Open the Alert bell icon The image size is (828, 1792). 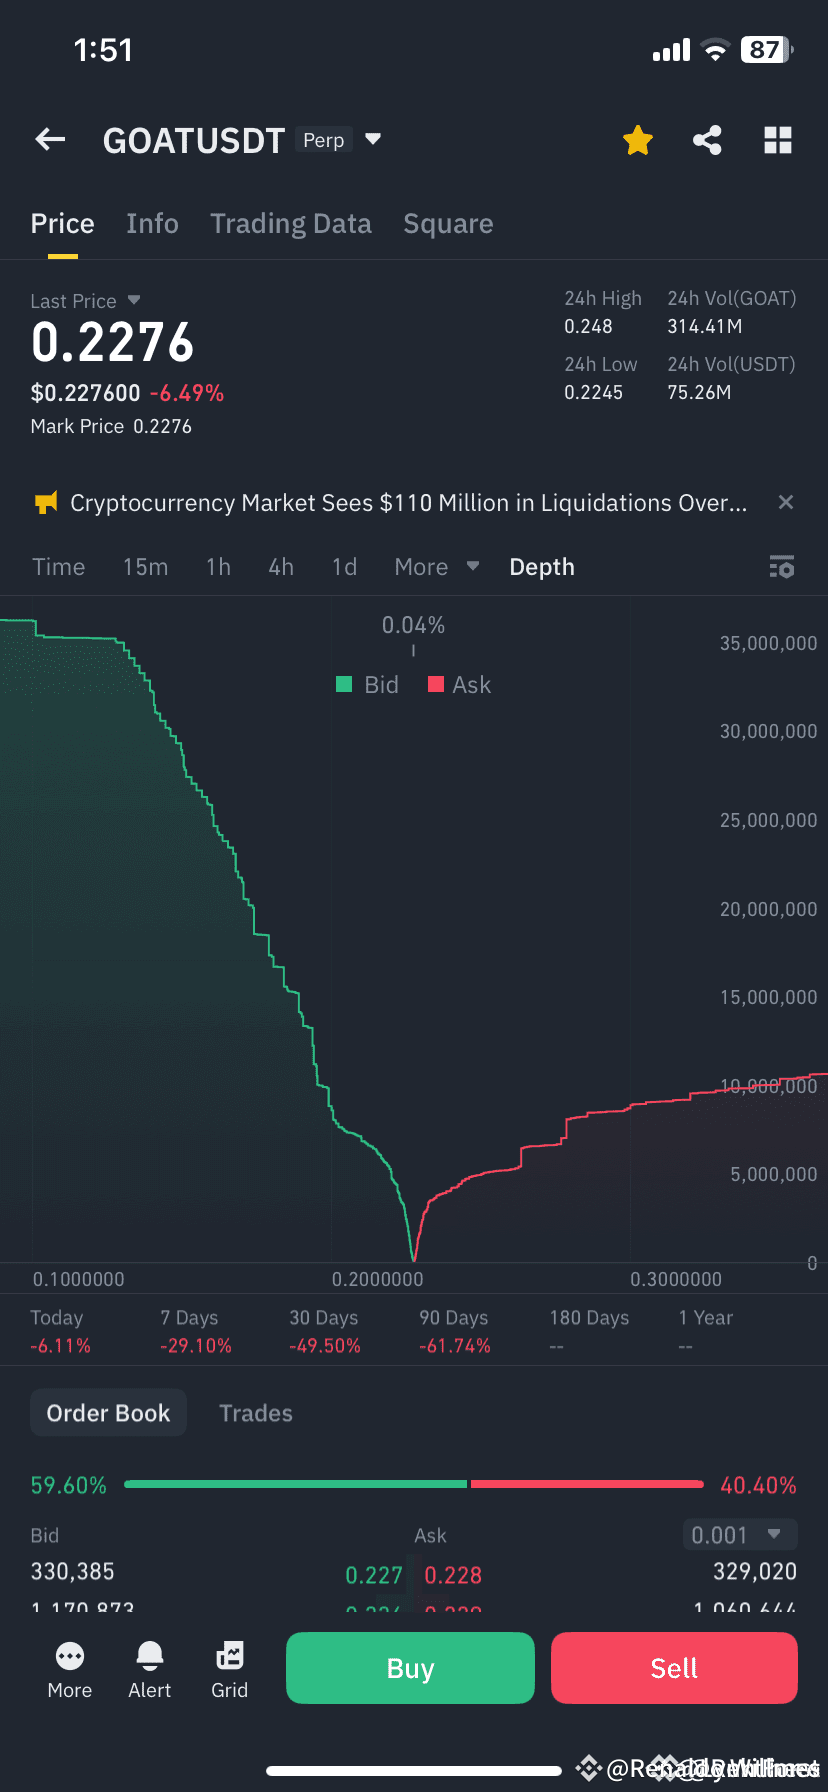click(x=150, y=1670)
